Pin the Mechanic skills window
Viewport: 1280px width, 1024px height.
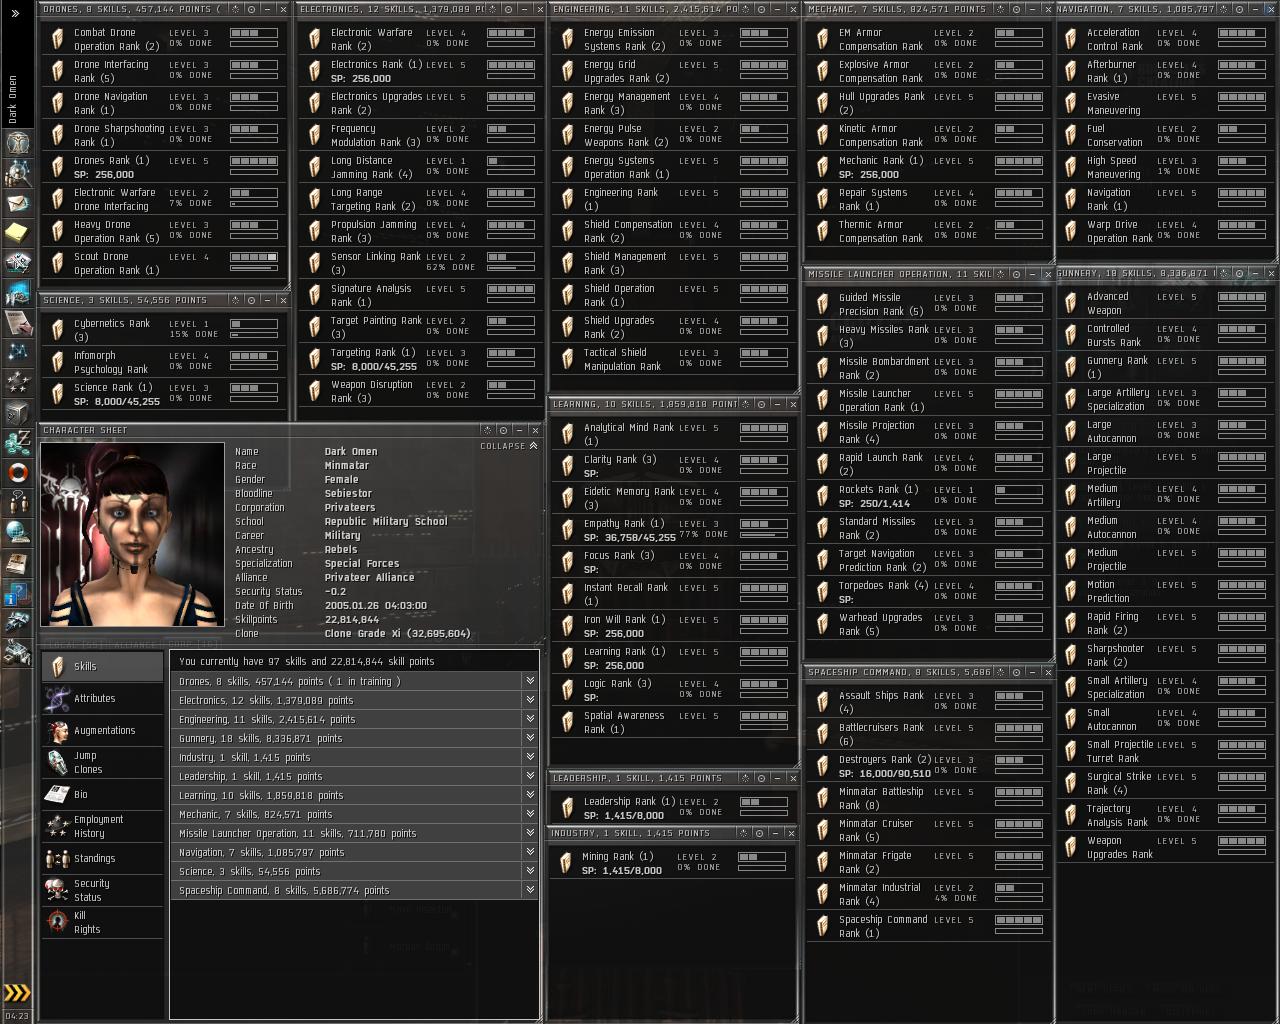1001,9
